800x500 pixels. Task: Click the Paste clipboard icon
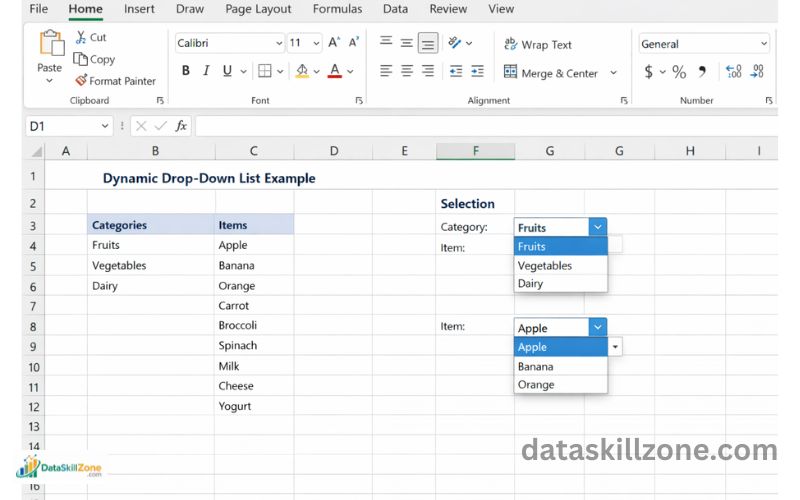pyautogui.click(x=51, y=43)
